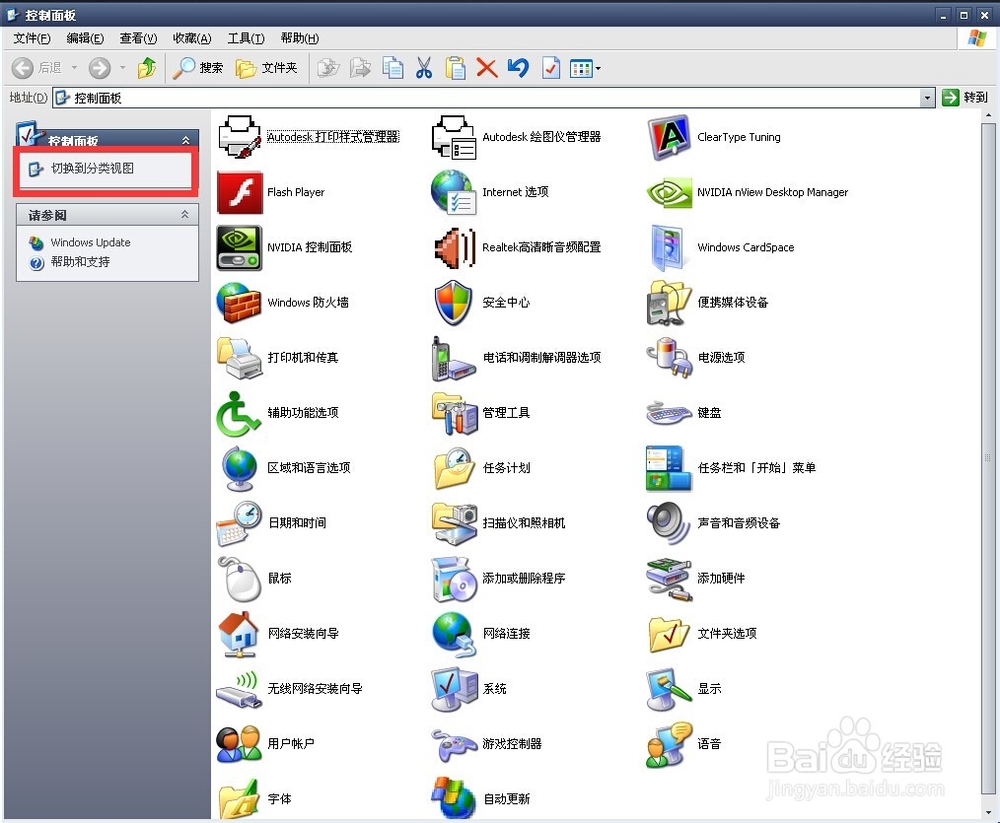Open Autodesk 打印样式管理器 icon
This screenshot has width=1000, height=823.
tap(239, 137)
